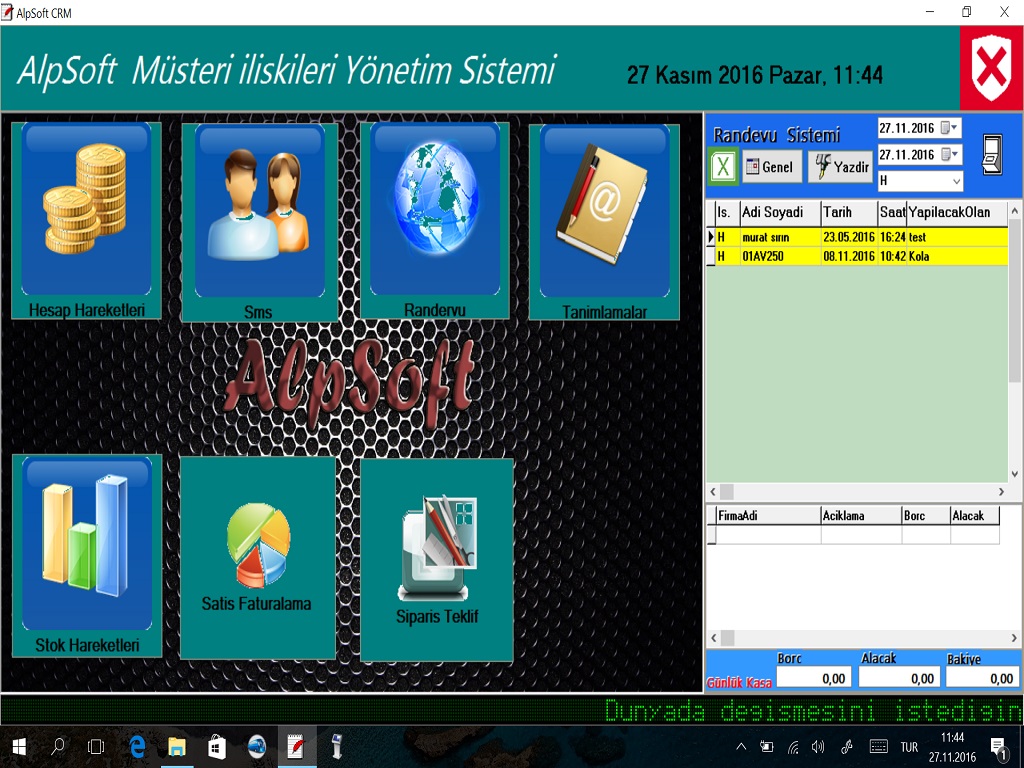Screen dimensions: 1024x768
Task: Click the red shield exit icon
Action: (991, 68)
